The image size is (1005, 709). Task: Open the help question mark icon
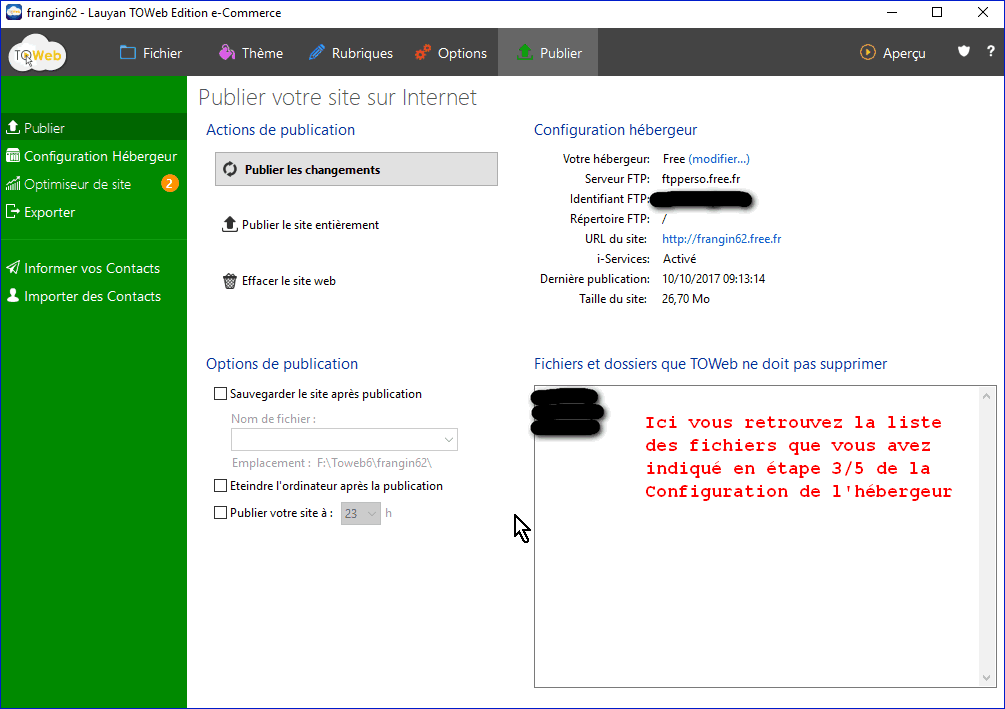pos(990,52)
